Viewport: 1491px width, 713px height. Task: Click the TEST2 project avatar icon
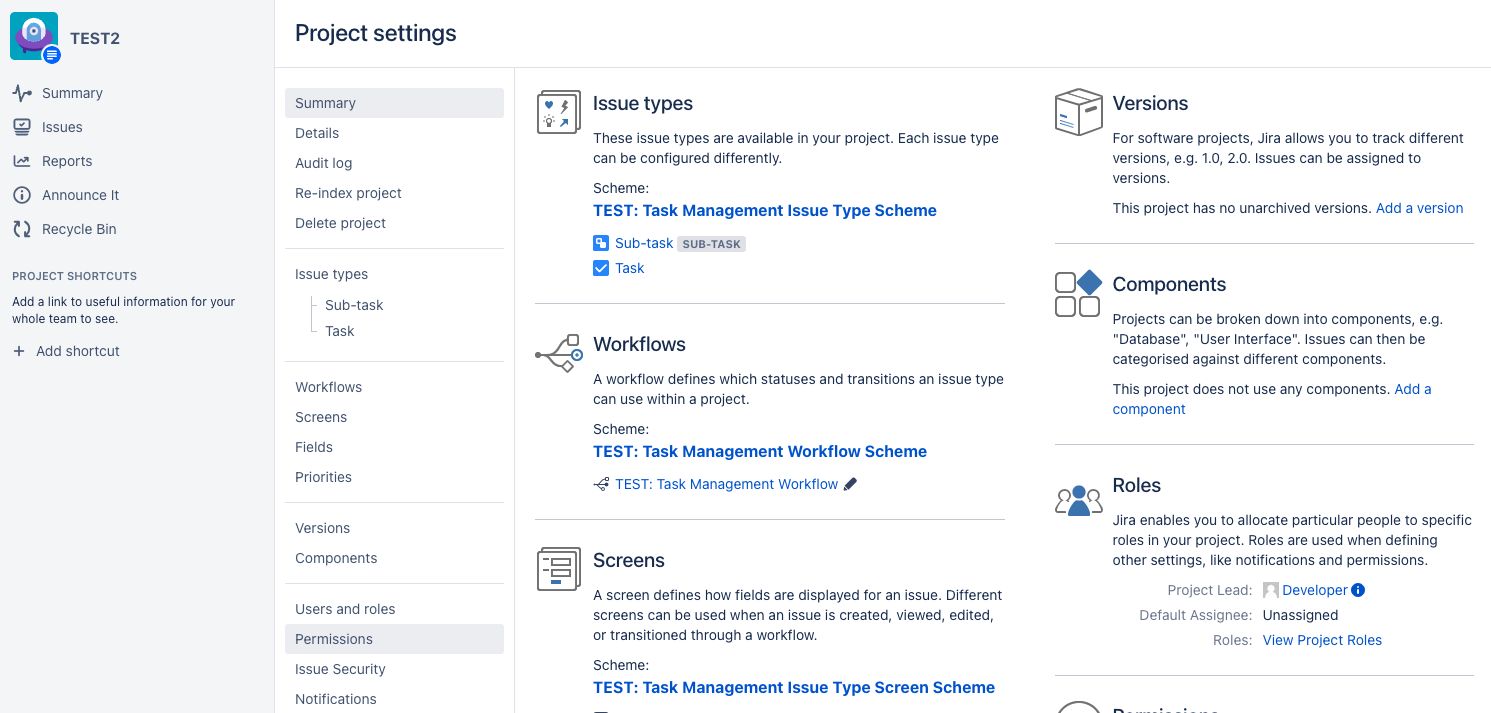(x=34, y=37)
